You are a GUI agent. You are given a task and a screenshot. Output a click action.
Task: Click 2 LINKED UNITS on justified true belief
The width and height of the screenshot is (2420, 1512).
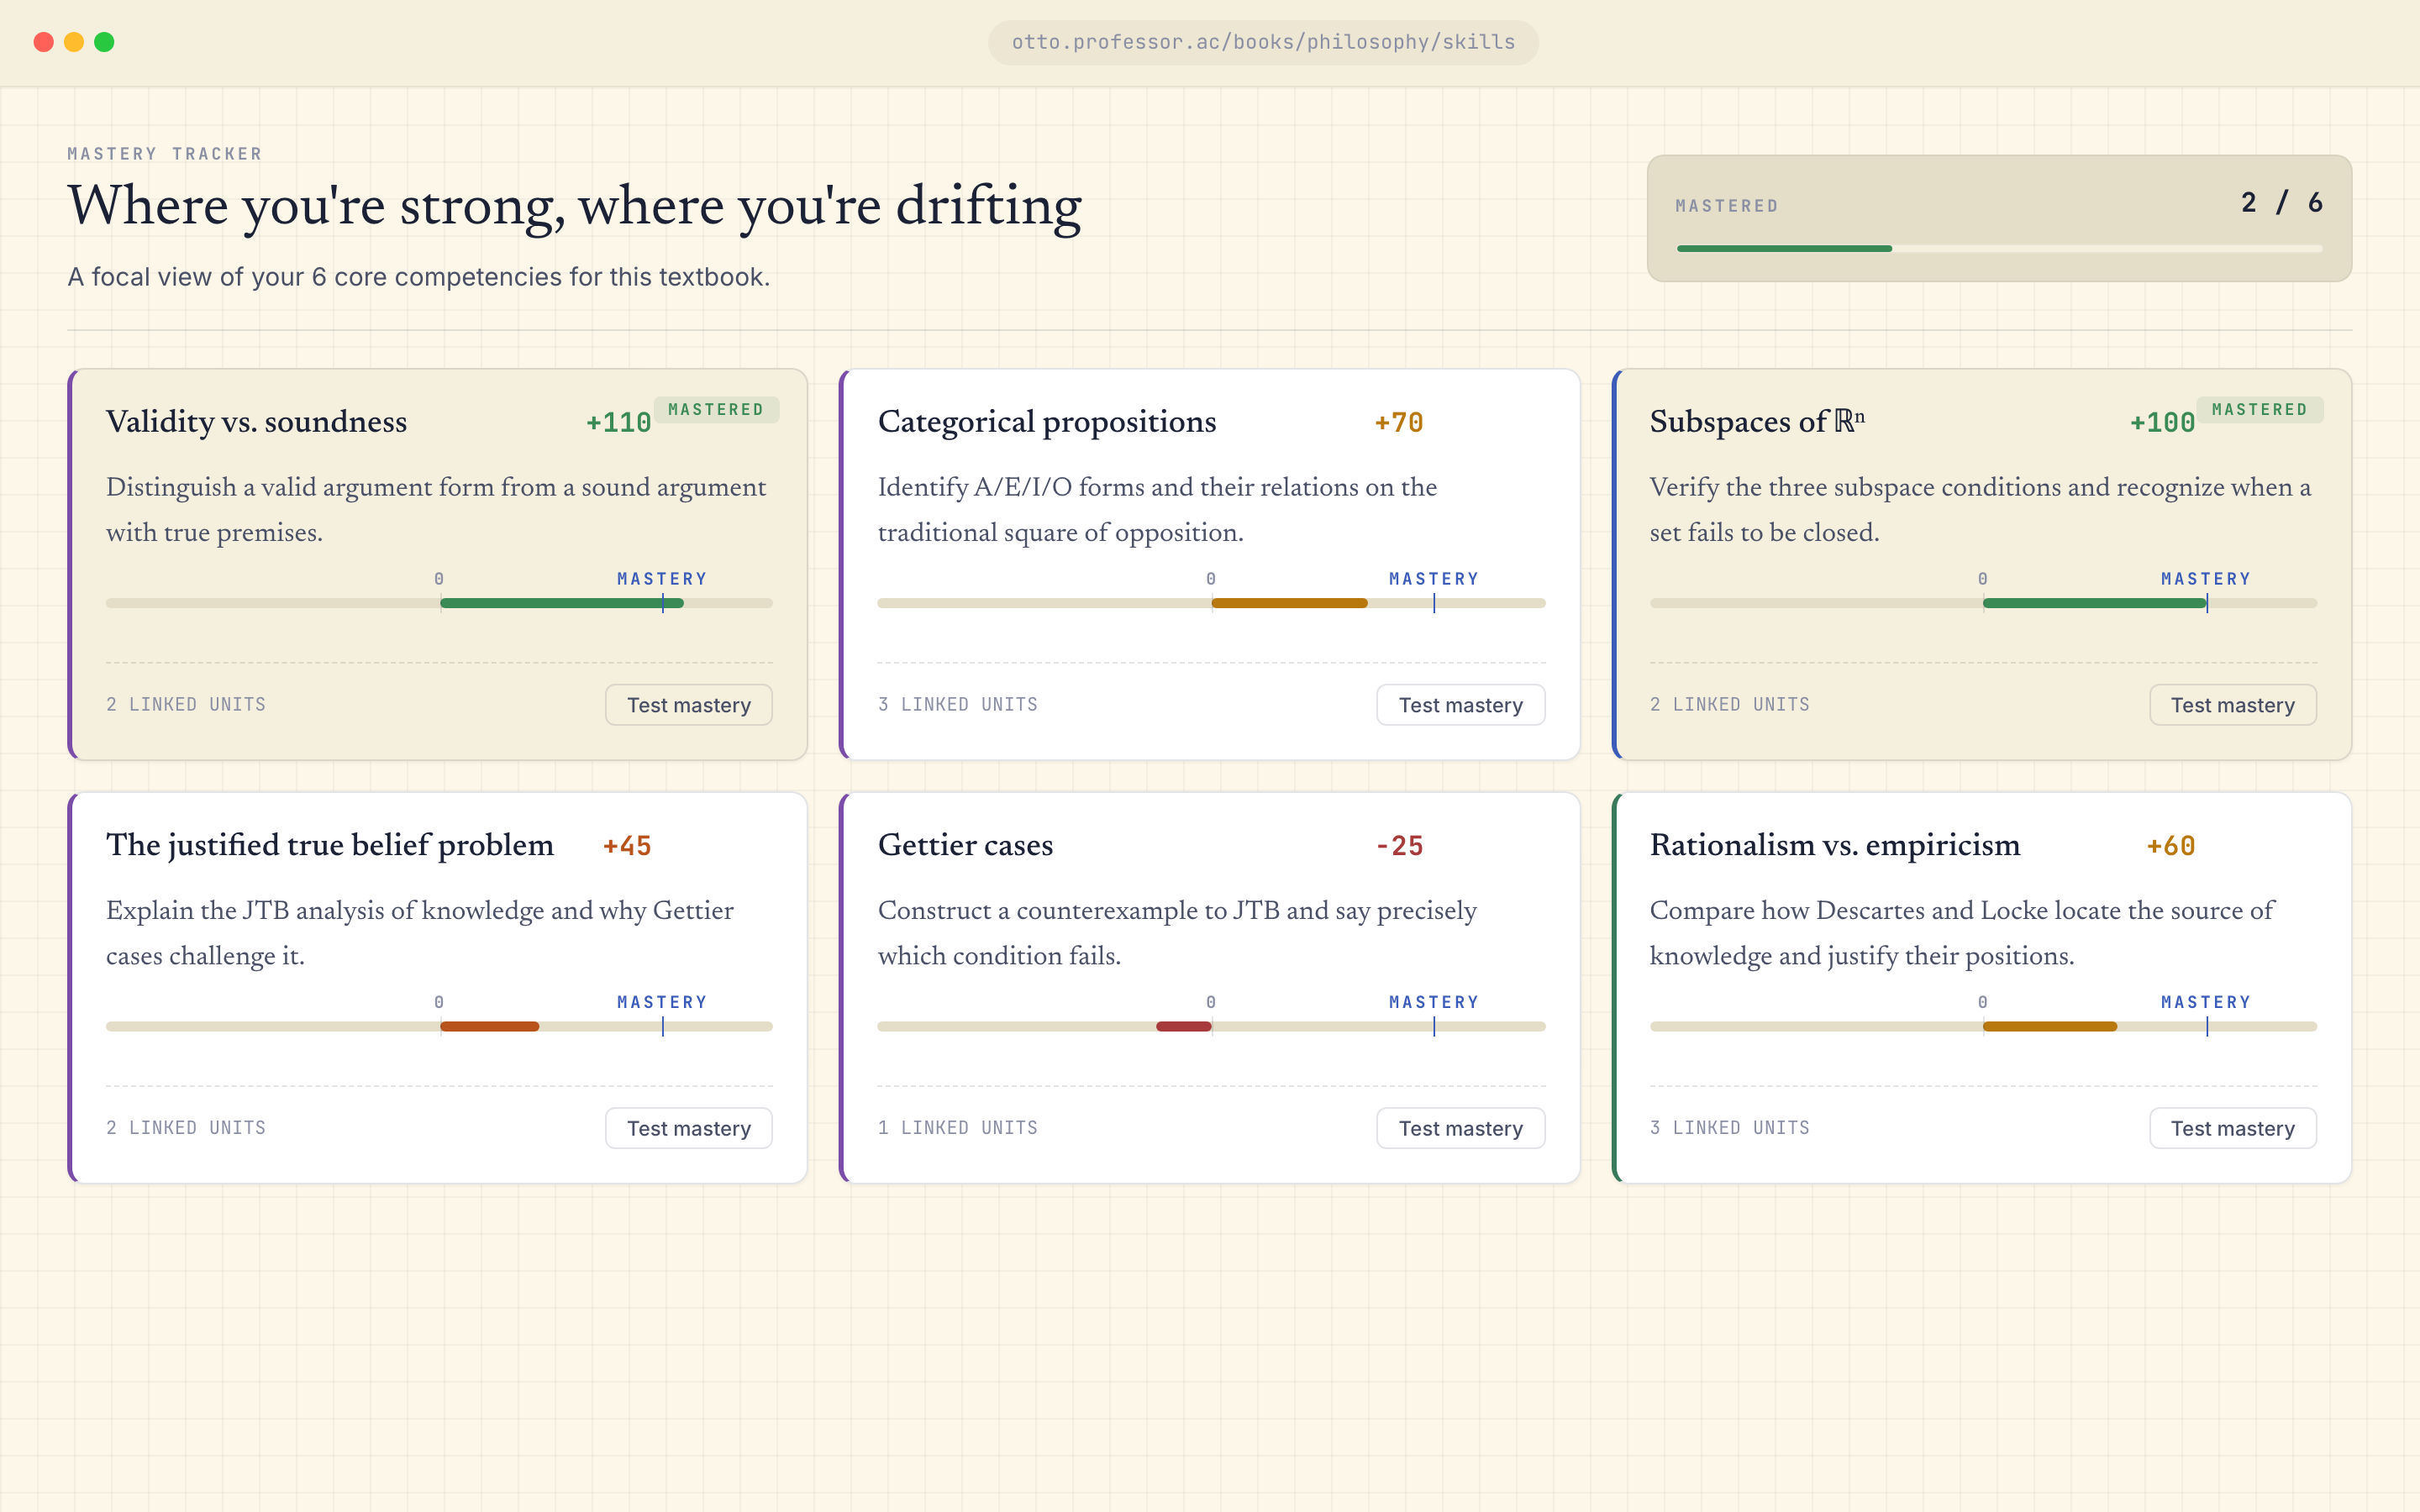pyautogui.click(x=186, y=1127)
